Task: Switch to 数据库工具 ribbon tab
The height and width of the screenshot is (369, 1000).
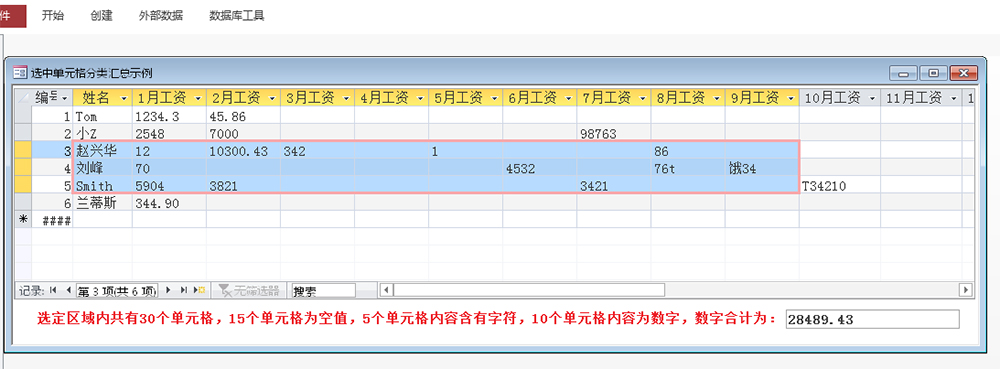Action: pos(237,16)
